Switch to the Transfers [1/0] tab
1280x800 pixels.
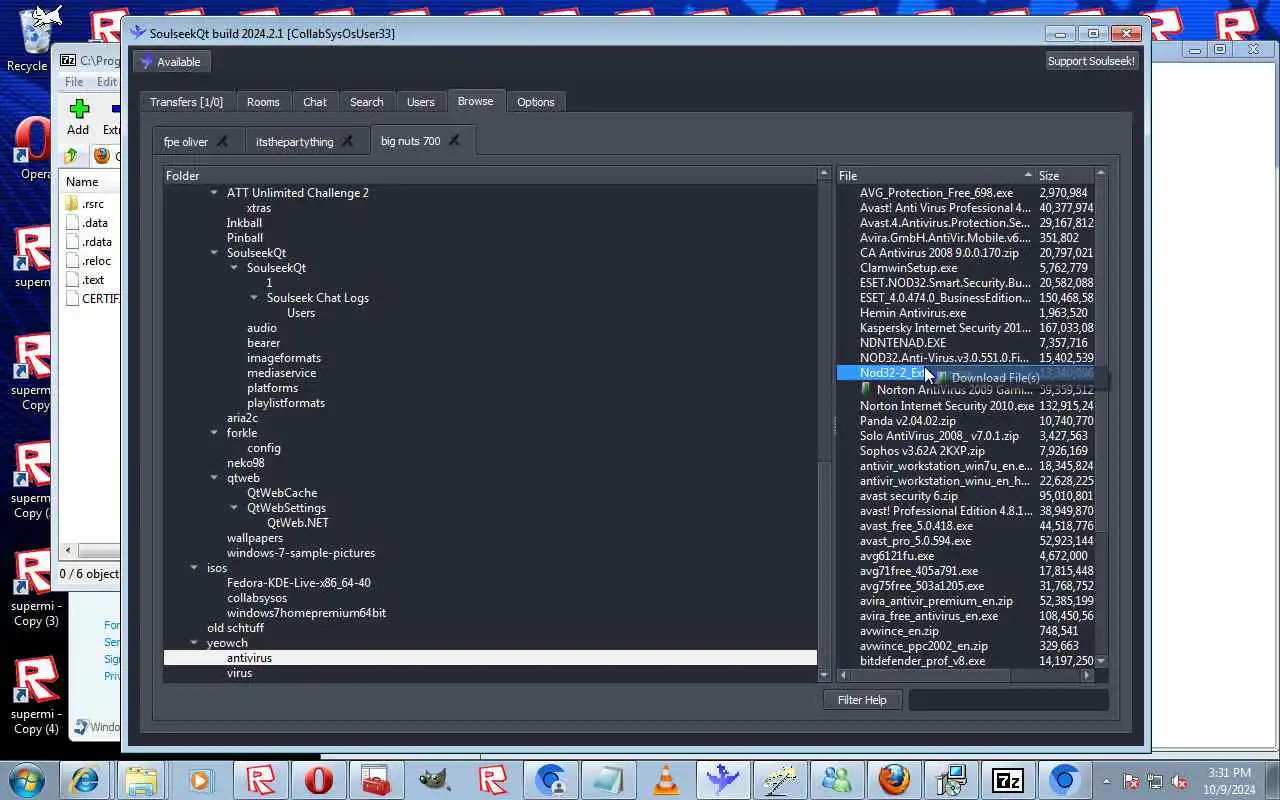click(x=186, y=102)
